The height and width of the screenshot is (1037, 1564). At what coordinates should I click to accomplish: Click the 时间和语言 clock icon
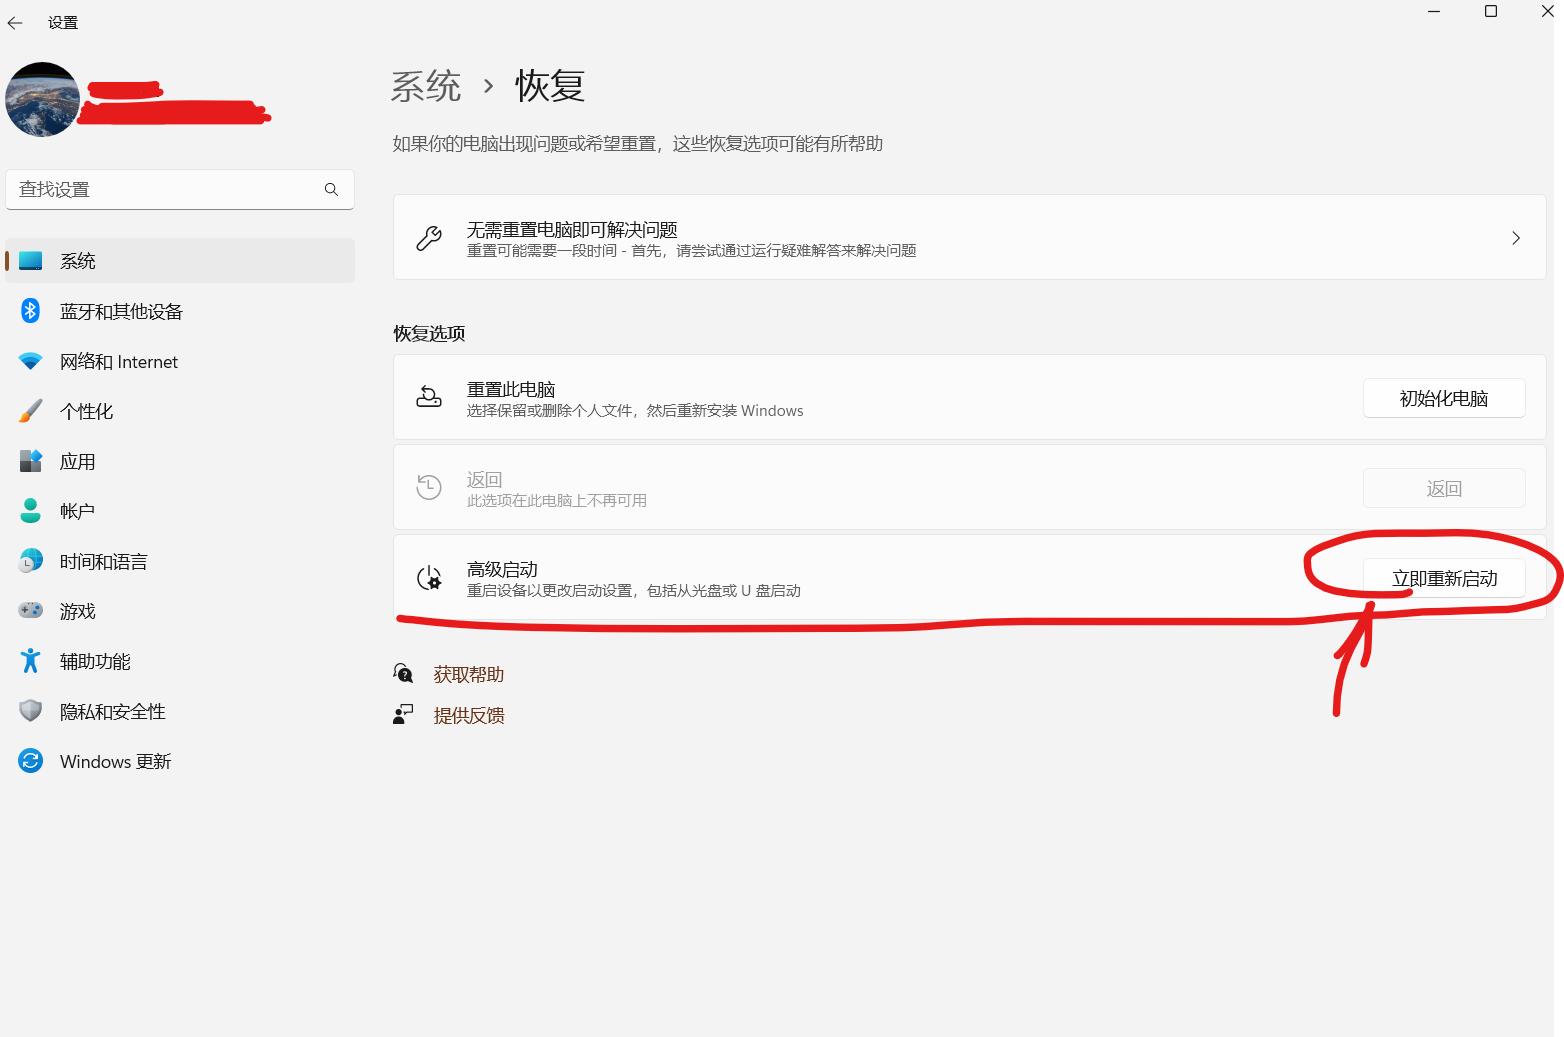[x=30, y=560]
